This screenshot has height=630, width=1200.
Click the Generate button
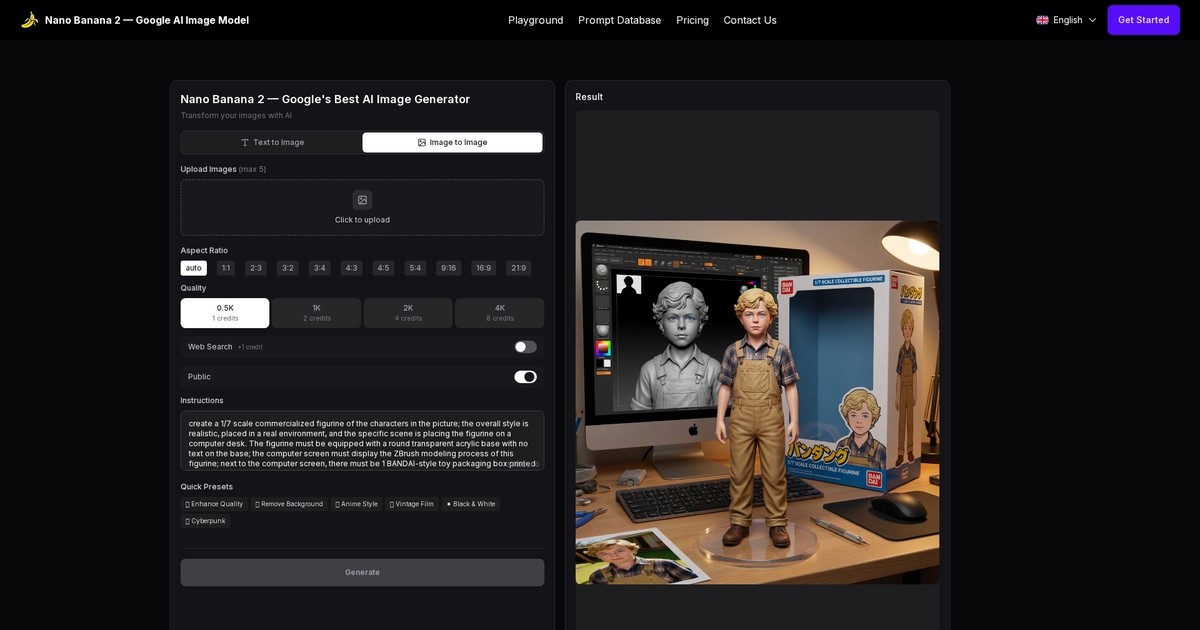point(361,572)
